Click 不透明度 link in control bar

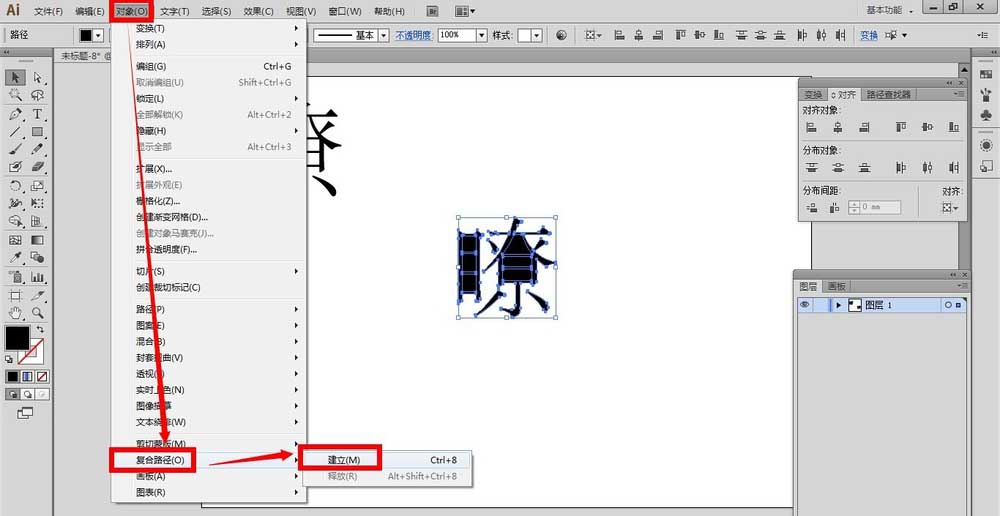(x=413, y=36)
